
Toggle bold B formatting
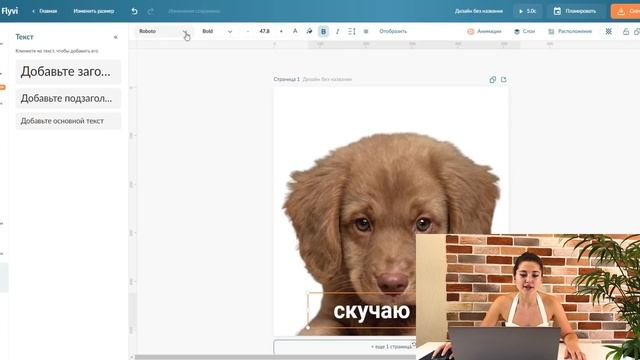[x=323, y=31]
